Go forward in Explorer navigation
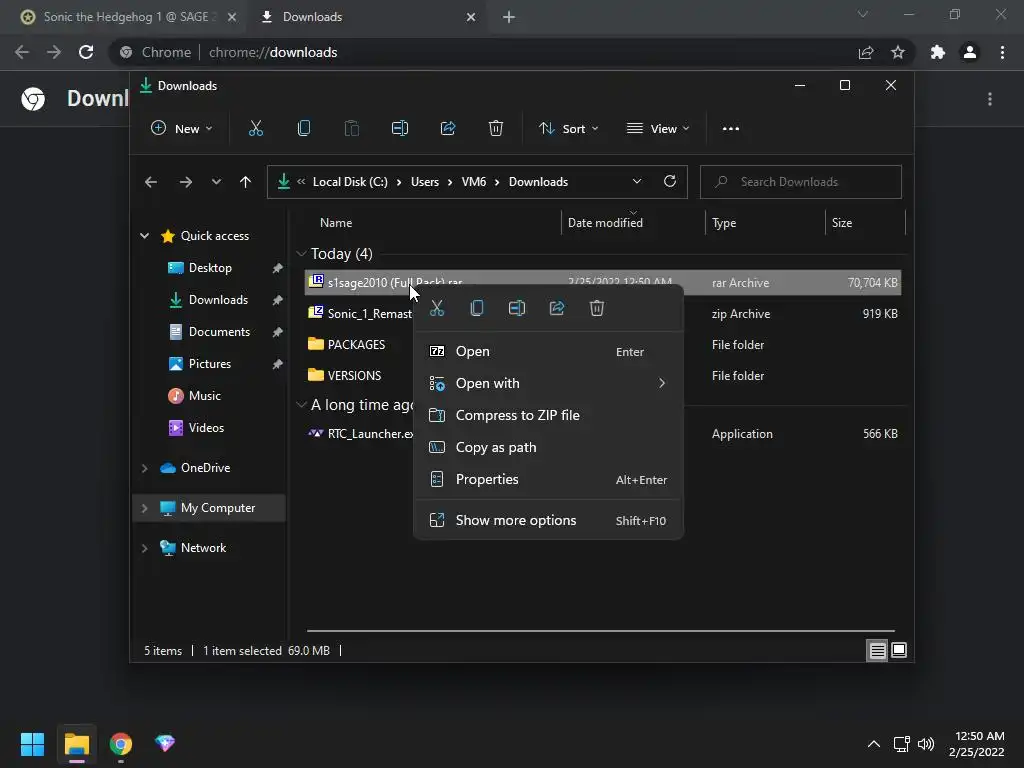The image size is (1024, 768). tap(185, 182)
